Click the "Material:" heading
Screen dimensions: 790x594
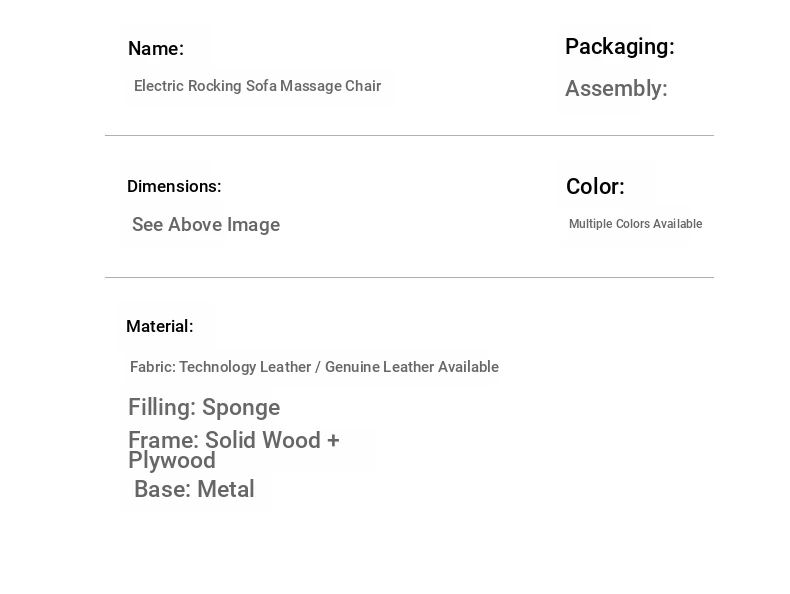[160, 327]
